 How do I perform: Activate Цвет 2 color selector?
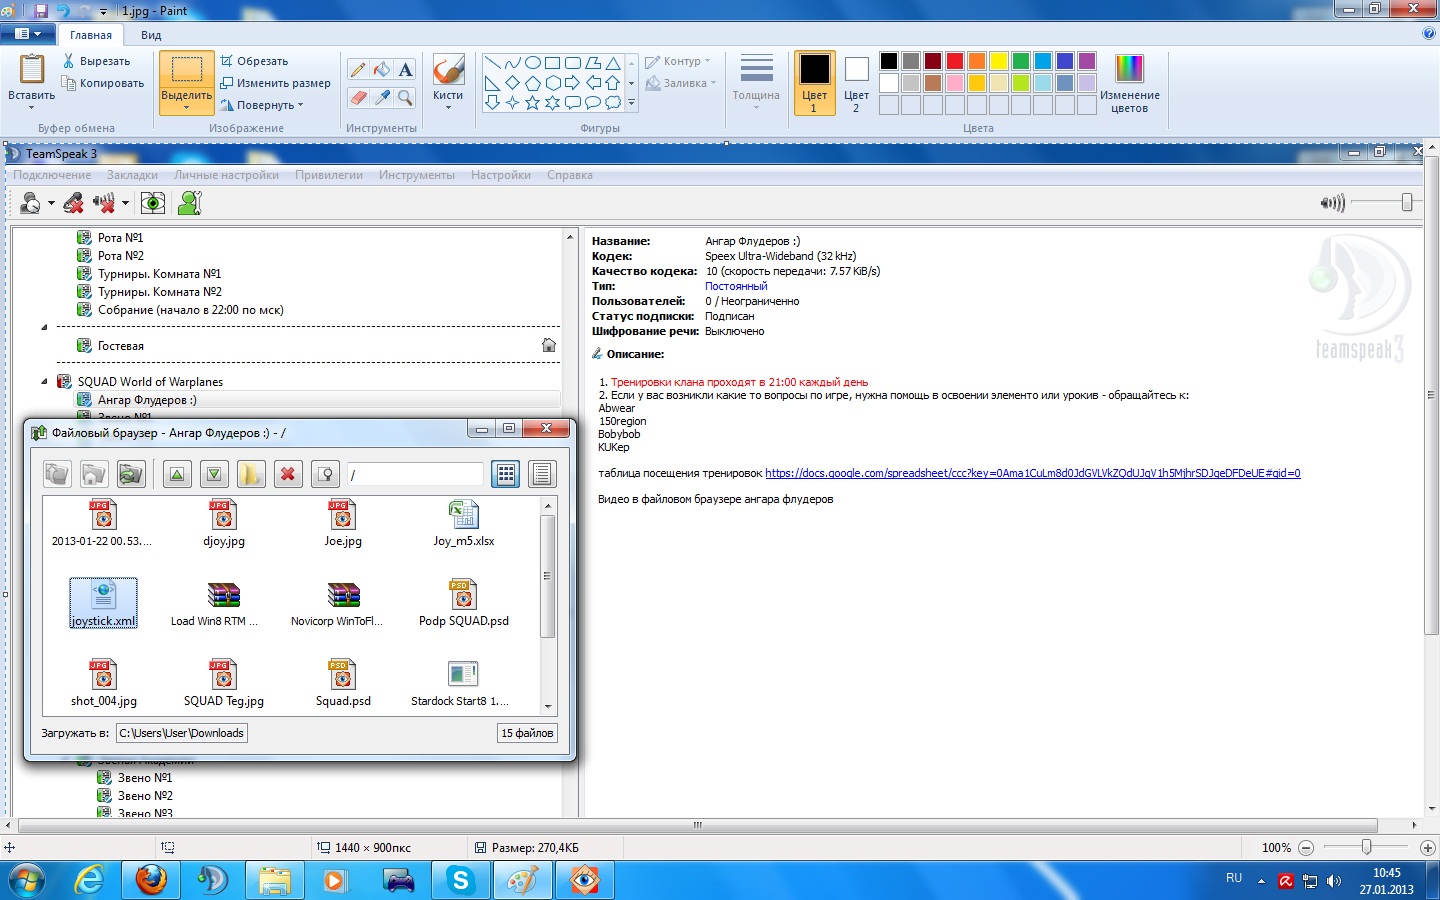[856, 83]
